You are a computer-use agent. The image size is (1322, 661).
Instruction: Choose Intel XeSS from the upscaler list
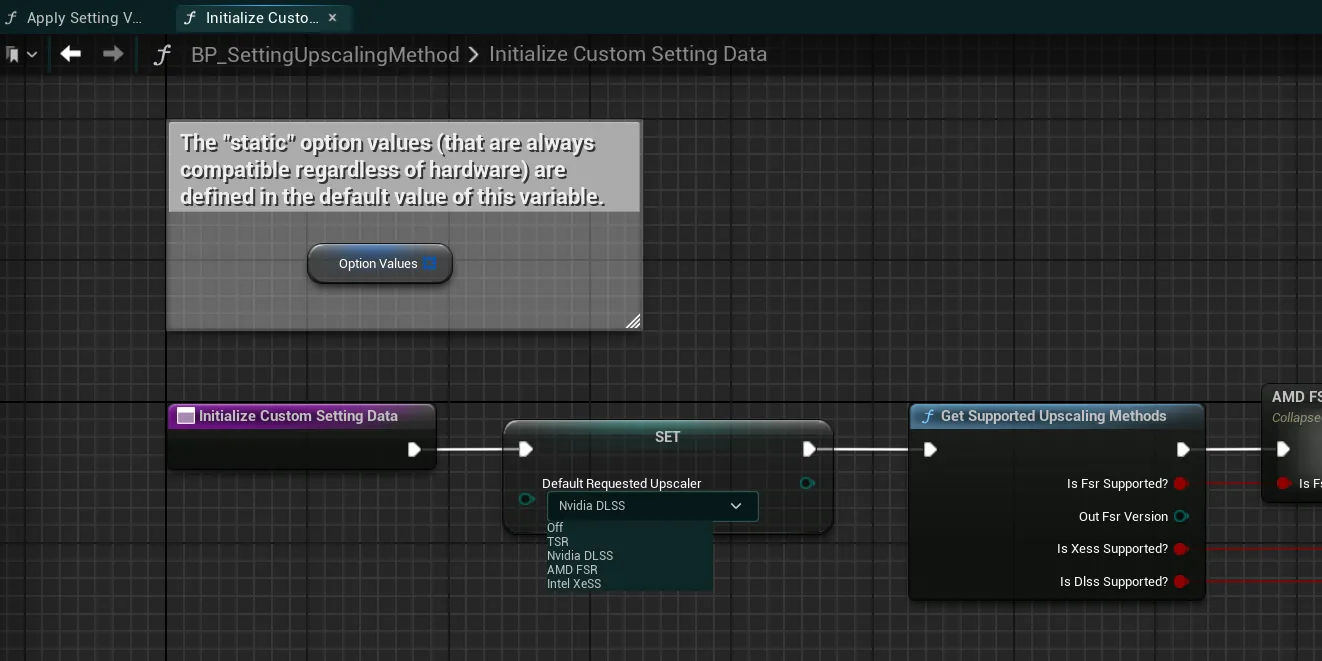coord(574,584)
